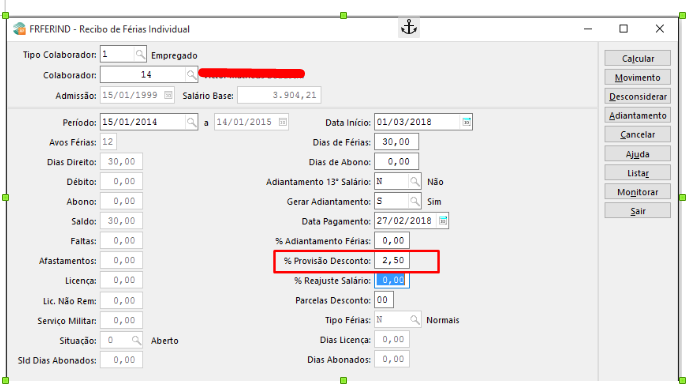Click the Salário Base value 3.904,21
This screenshot has width=688, height=390.
coord(279,95)
